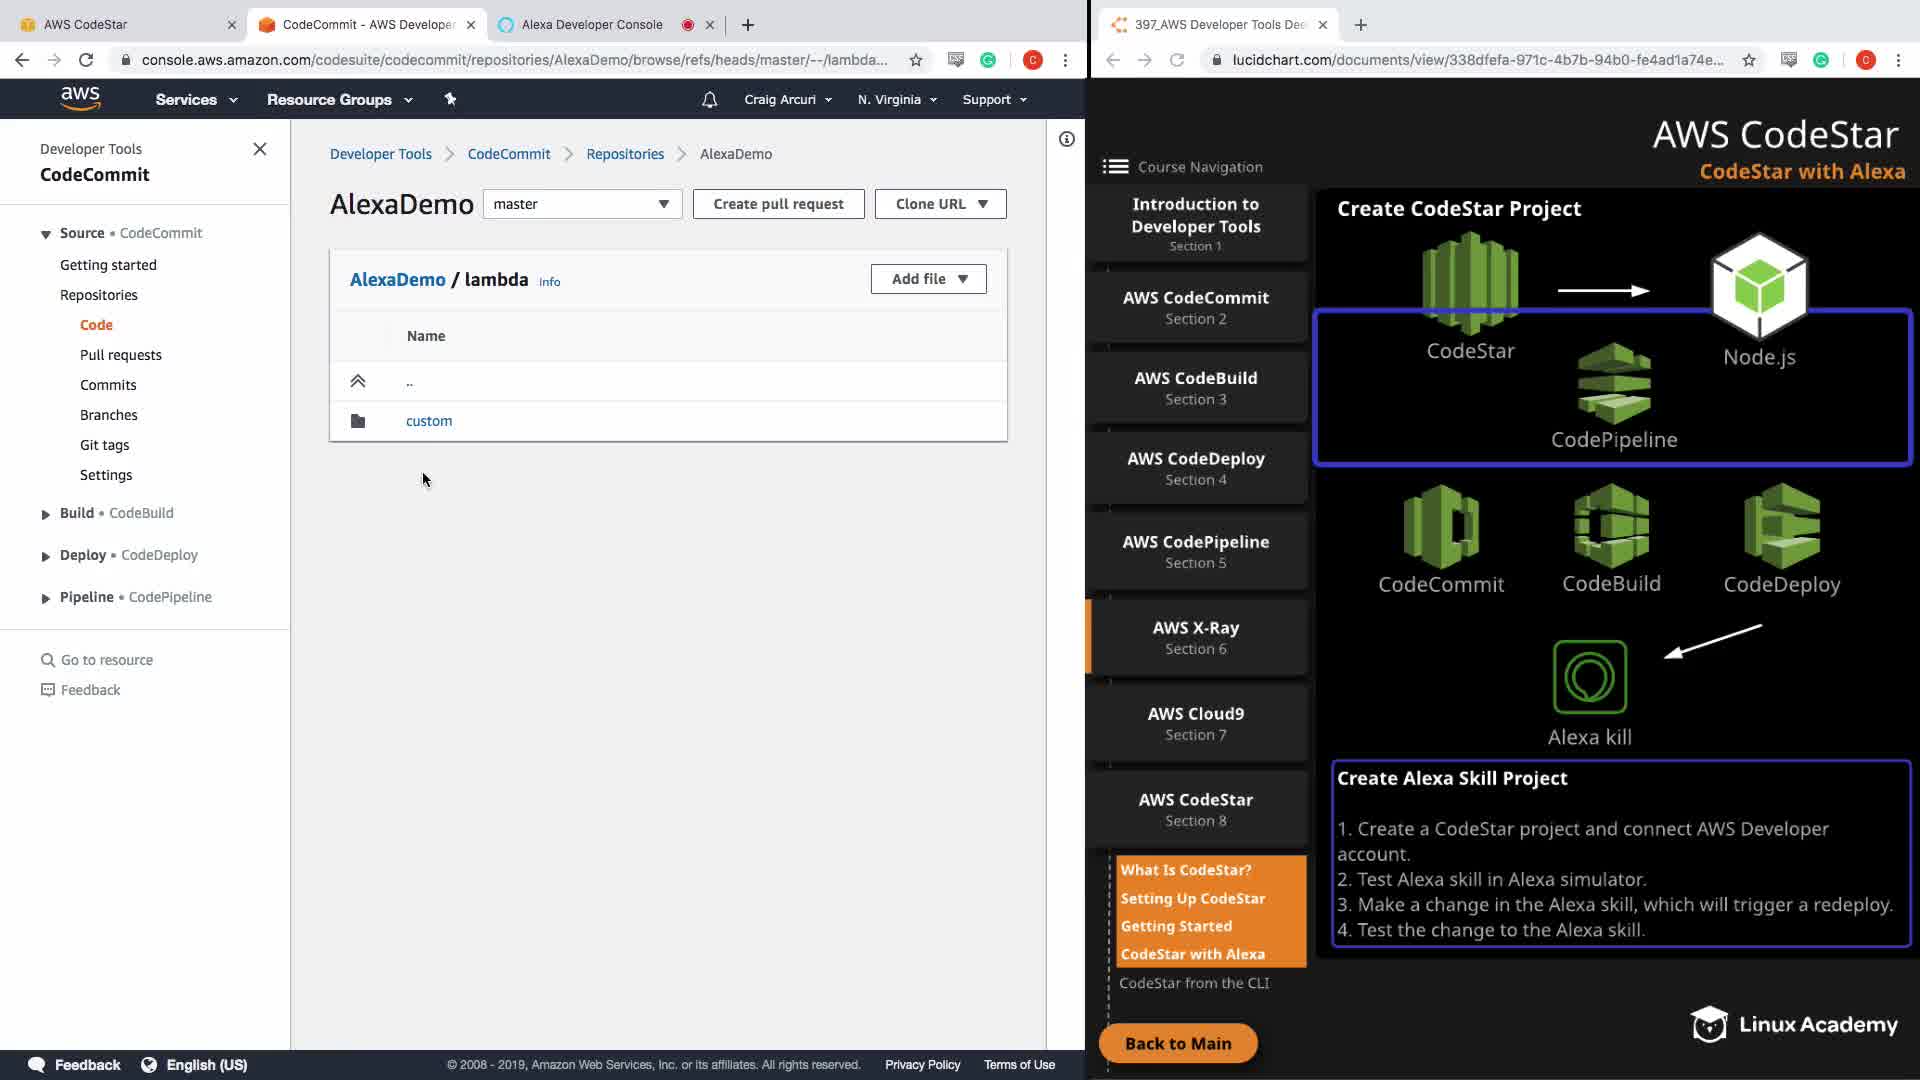The height and width of the screenshot is (1080, 1920).
Task: Click the pin shortcut icon in navbar
Action: pyautogui.click(x=450, y=99)
